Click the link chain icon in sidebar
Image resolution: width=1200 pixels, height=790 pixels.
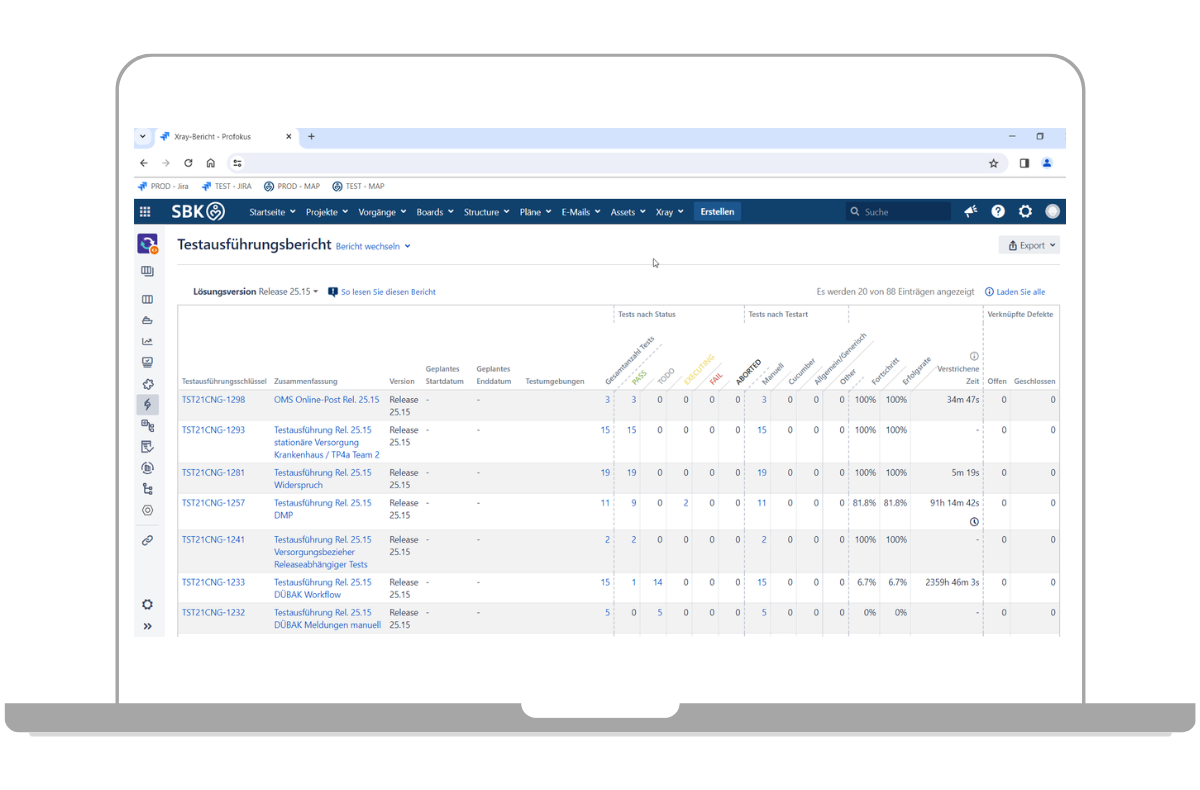[148, 540]
